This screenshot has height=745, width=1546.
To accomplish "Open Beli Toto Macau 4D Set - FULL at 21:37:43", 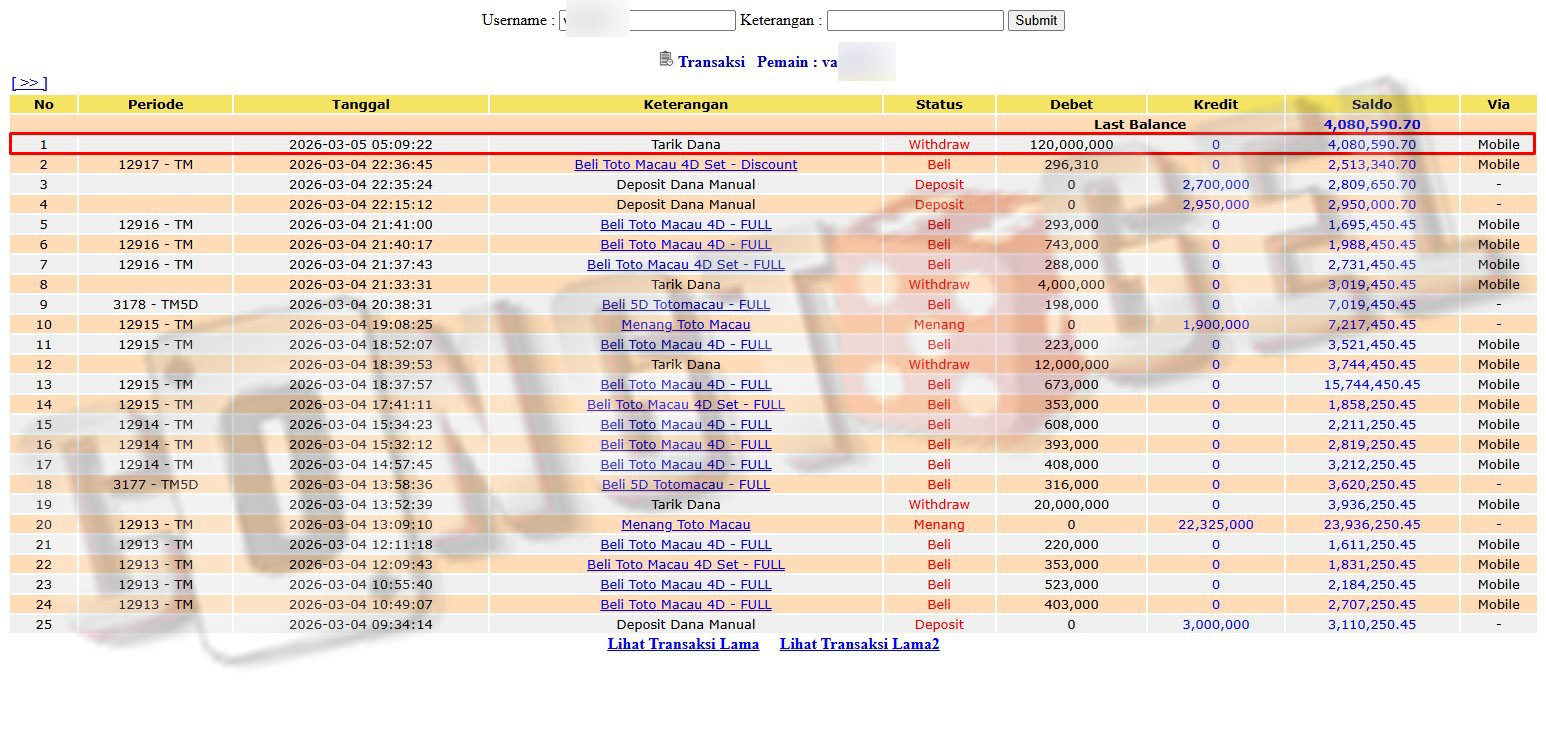I will point(685,264).
